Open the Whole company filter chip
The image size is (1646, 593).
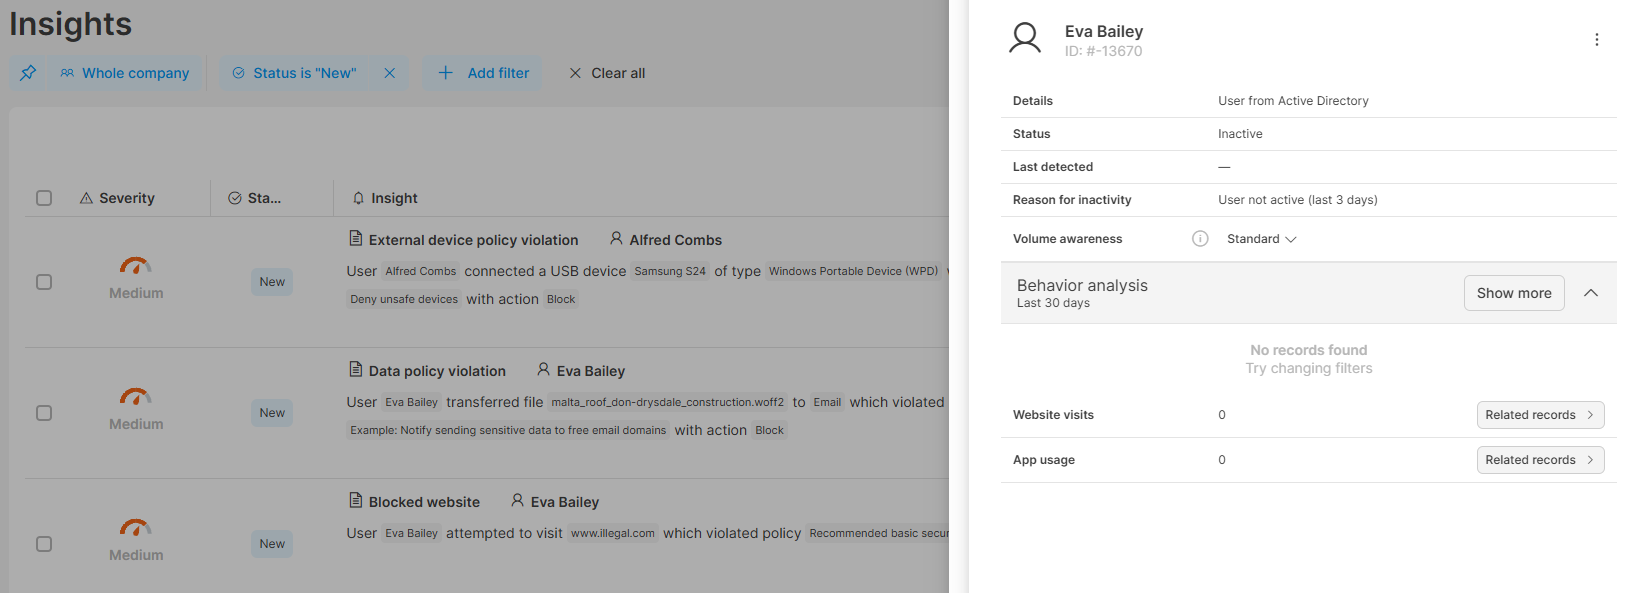[125, 73]
